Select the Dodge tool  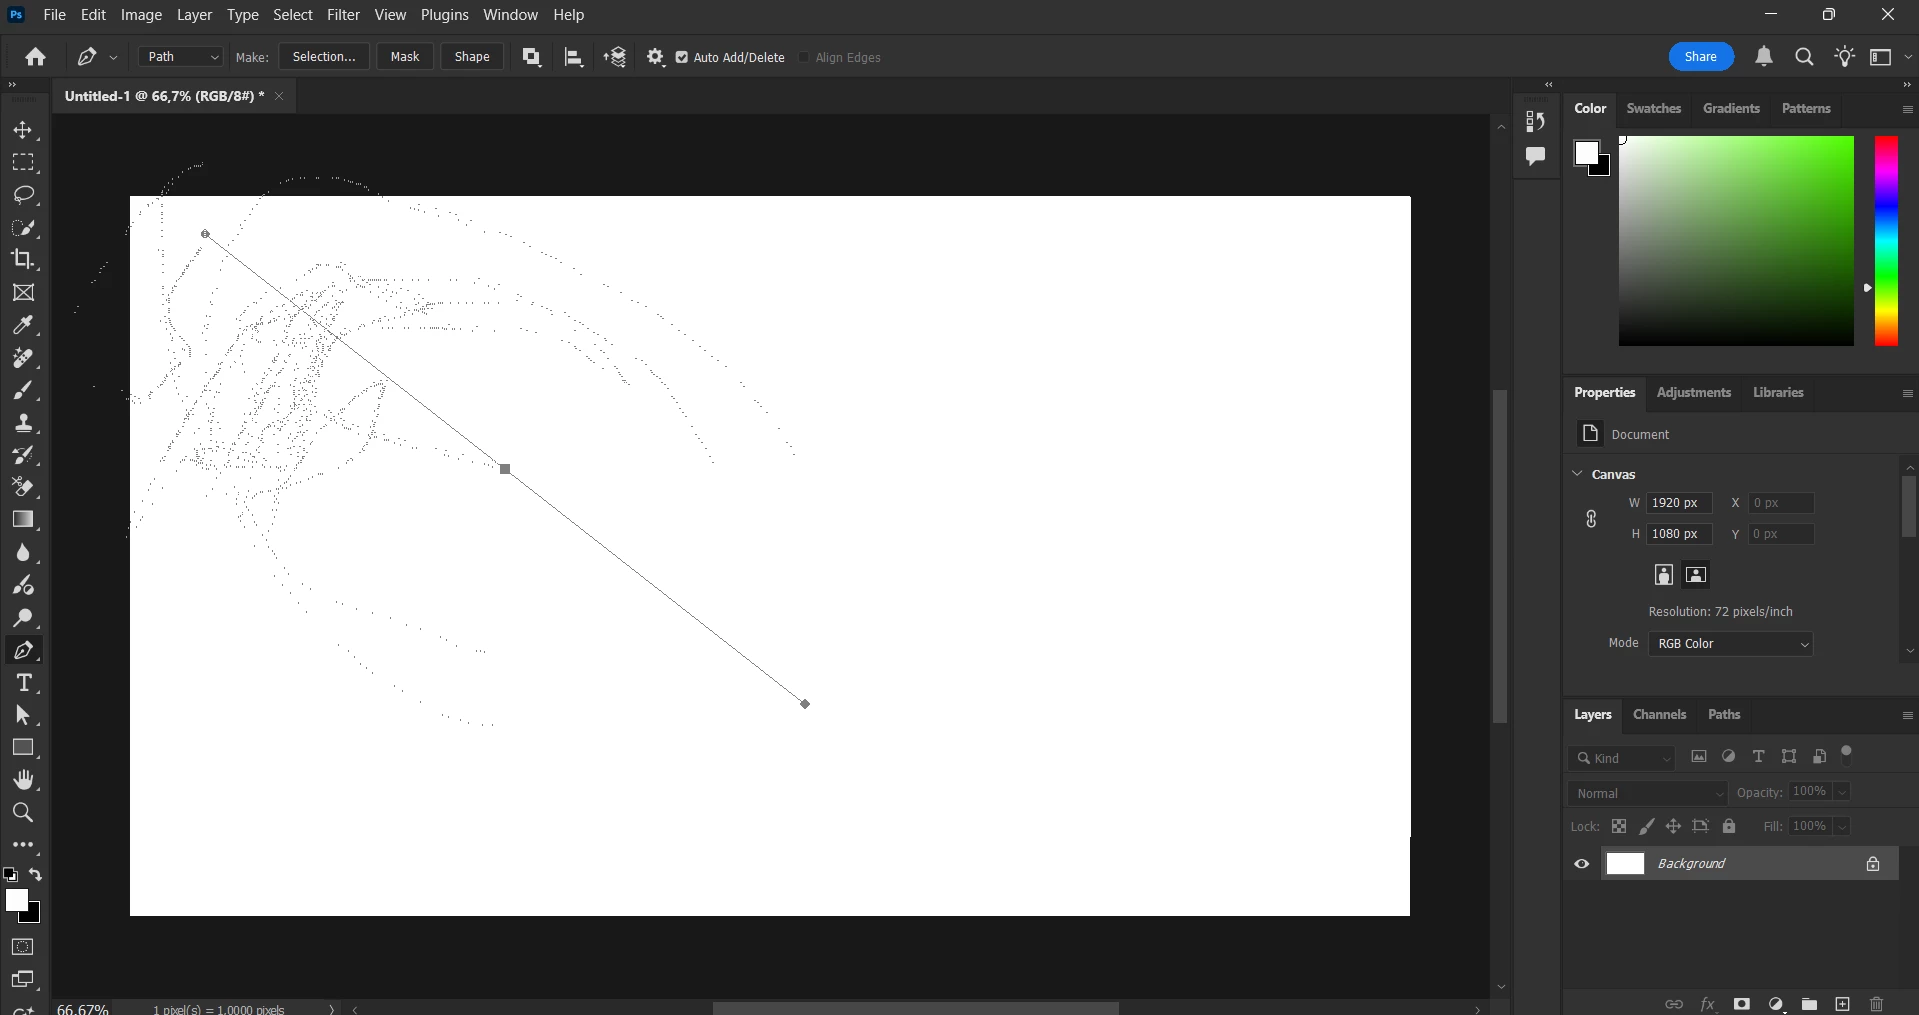(x=23, y=617)
